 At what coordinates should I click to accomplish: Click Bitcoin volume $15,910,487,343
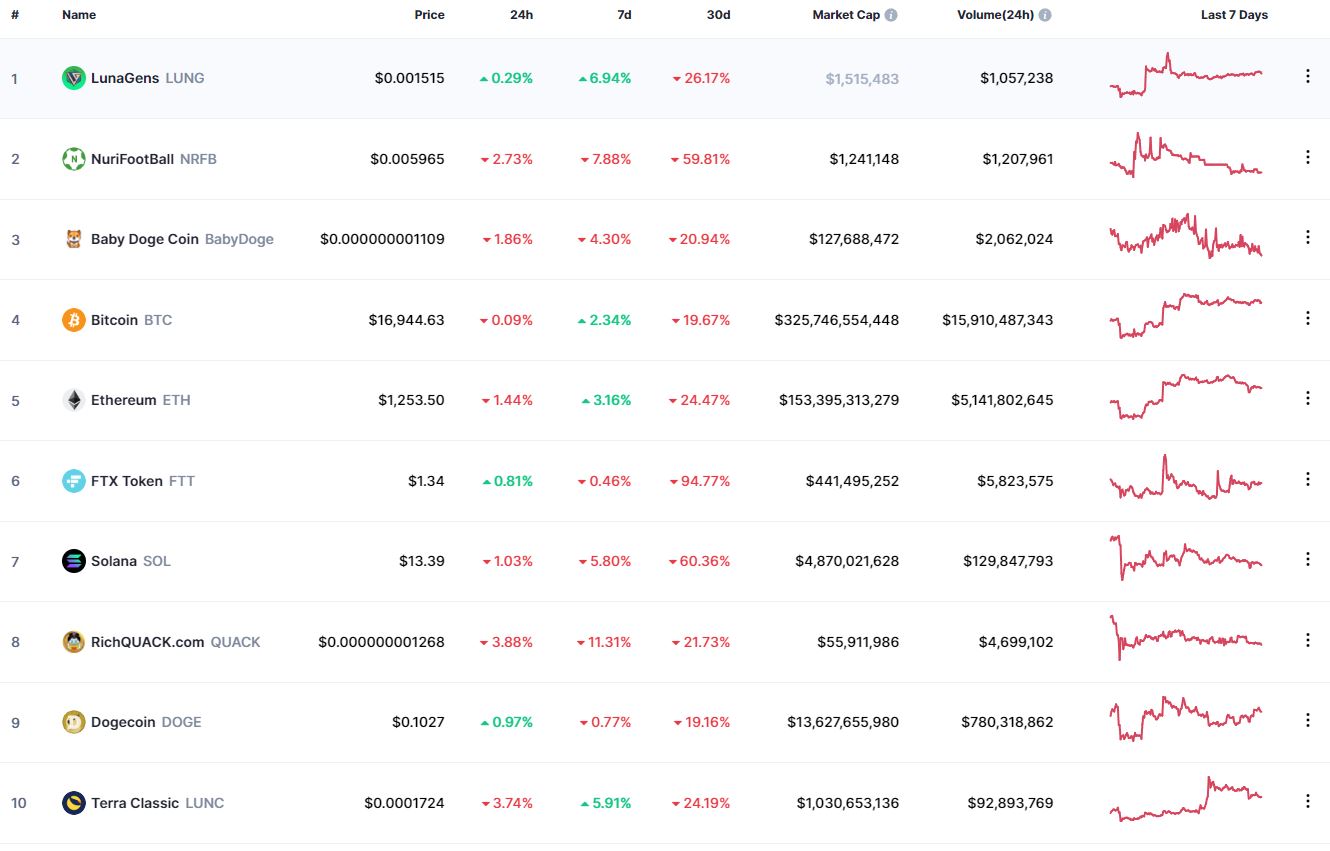tap(998, 320)
